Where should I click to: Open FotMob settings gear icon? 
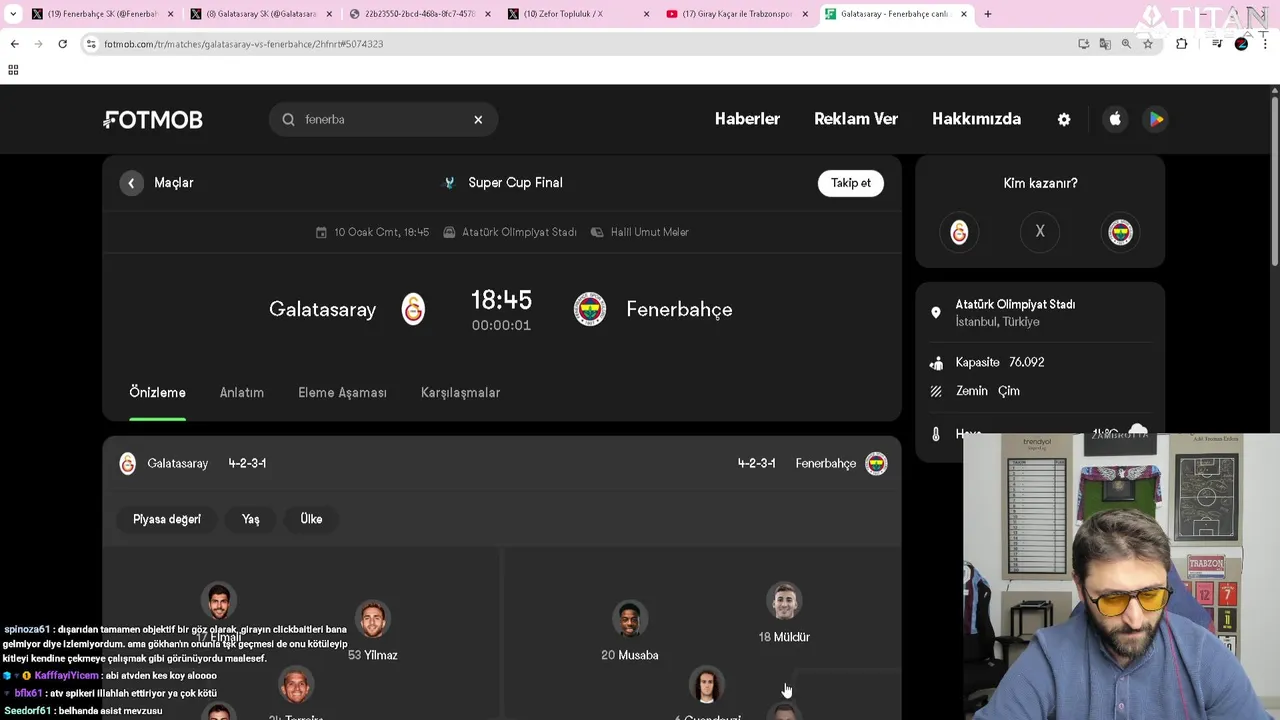[1064, 119]
